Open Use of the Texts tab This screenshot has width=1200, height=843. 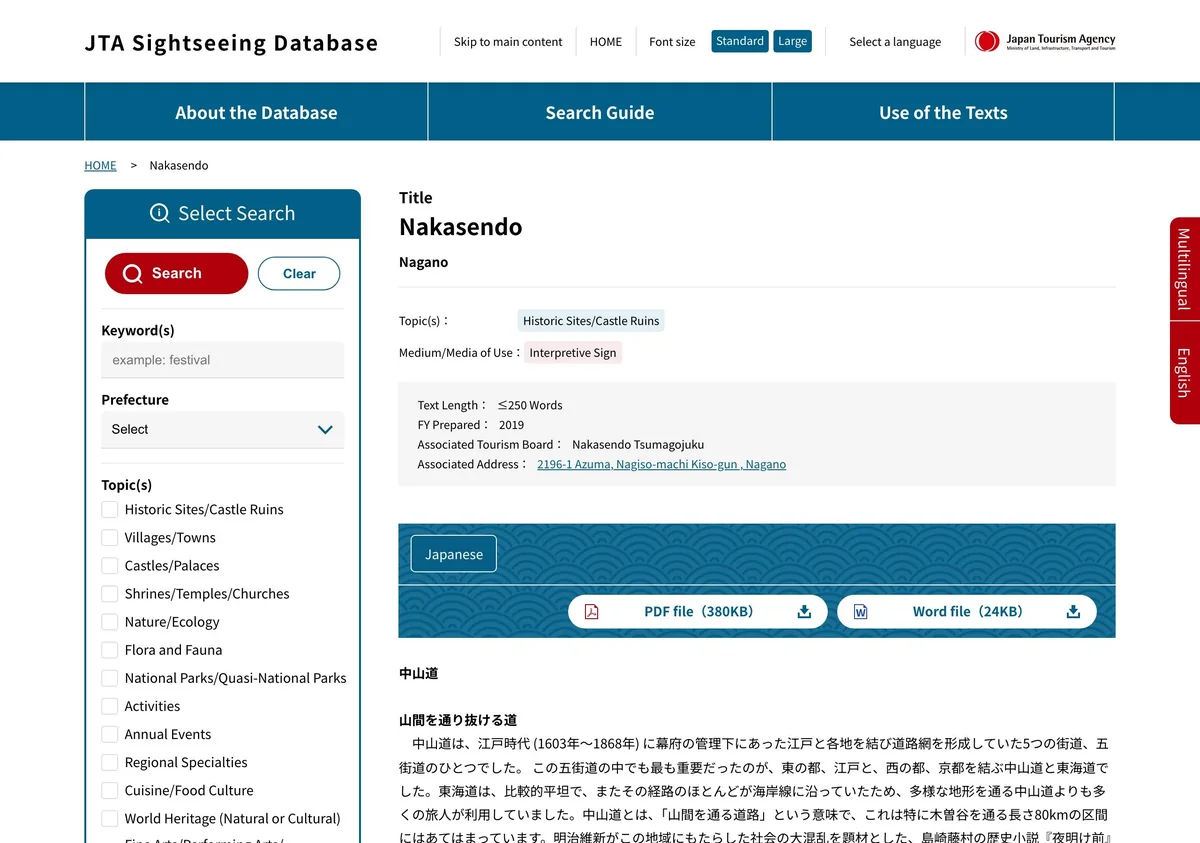point(943,112)
